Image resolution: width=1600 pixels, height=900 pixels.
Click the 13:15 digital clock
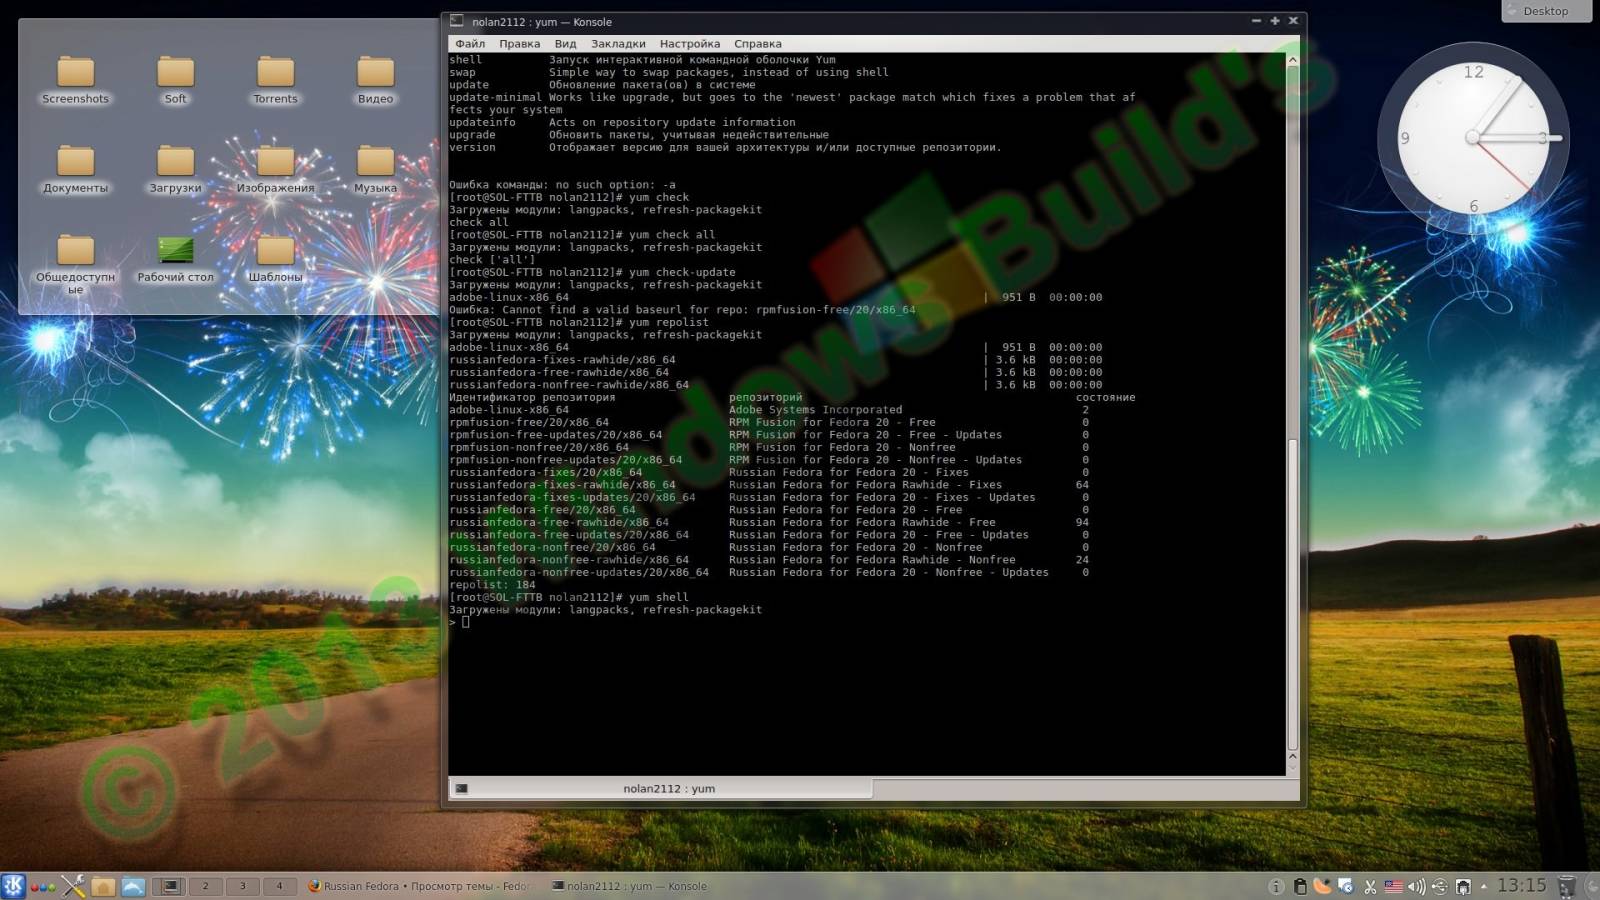tap(1521, 885)
